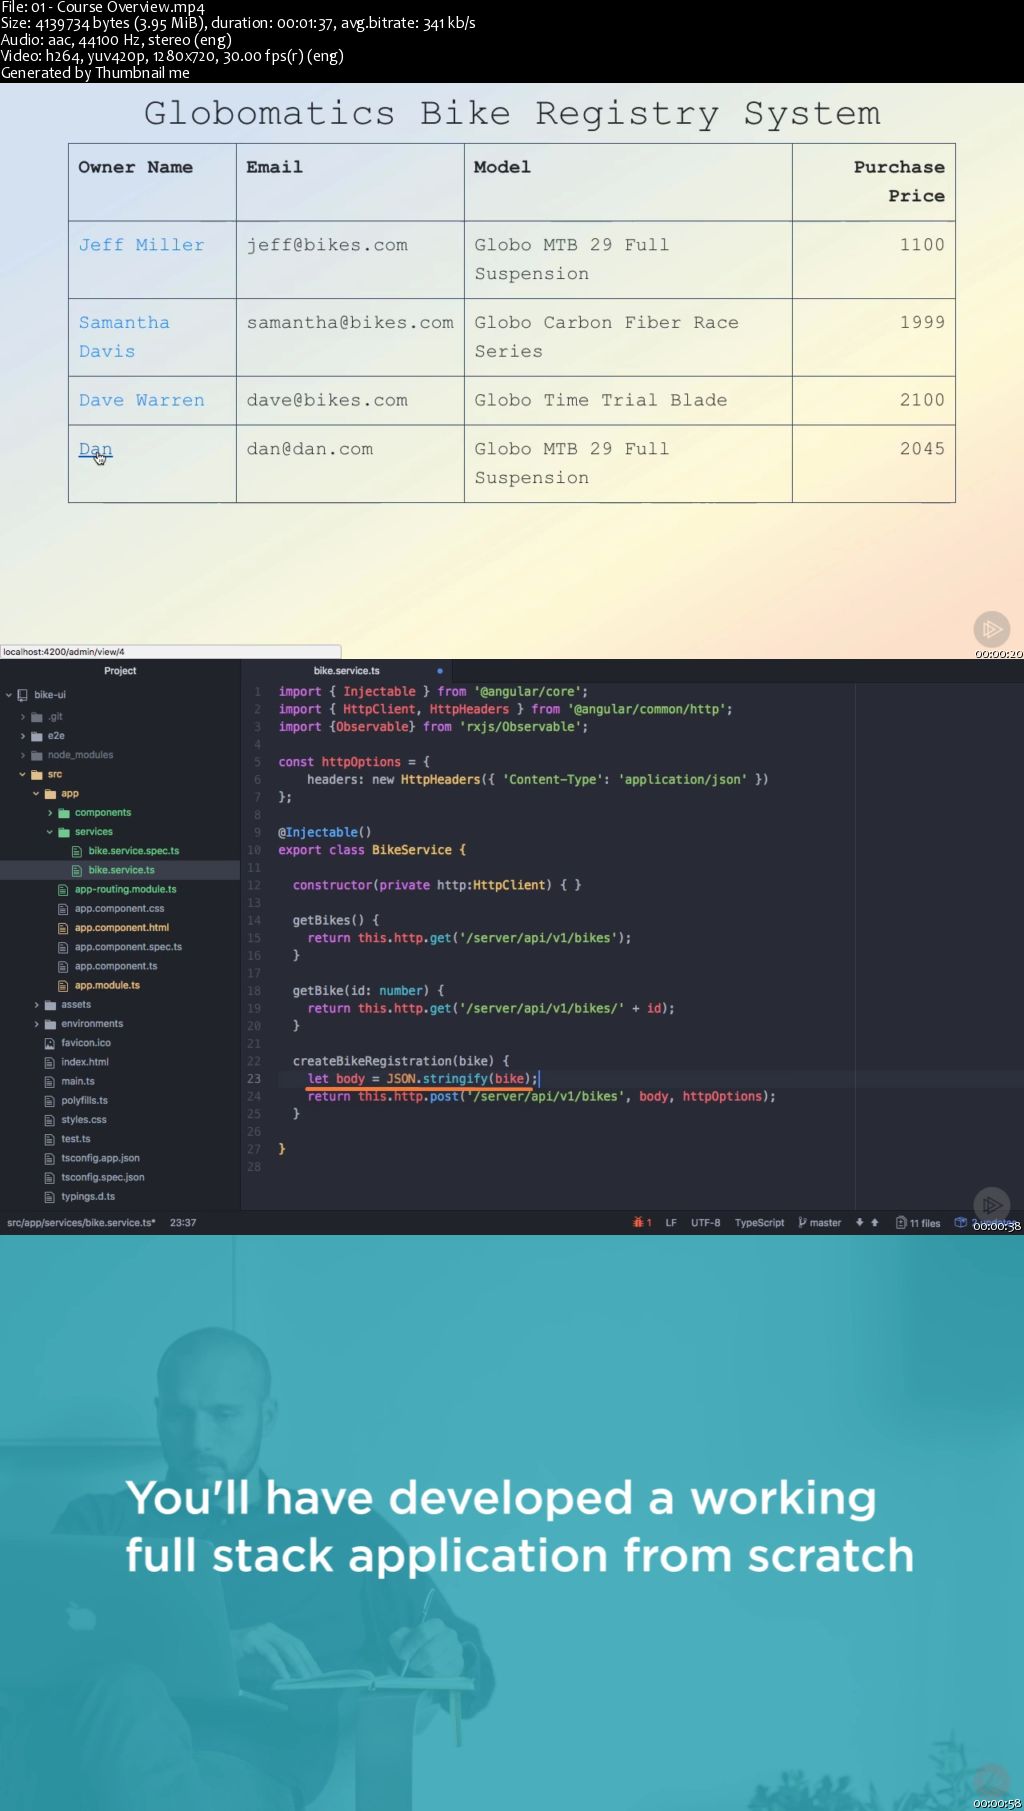Click the services folder icon
Image resolution: width=1024 pixels, height=1811 pixels.
64,832
